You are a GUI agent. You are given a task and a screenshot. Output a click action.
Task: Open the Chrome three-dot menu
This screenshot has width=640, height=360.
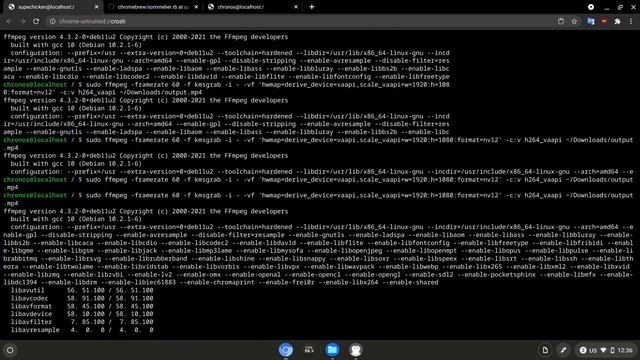(631, 21)
